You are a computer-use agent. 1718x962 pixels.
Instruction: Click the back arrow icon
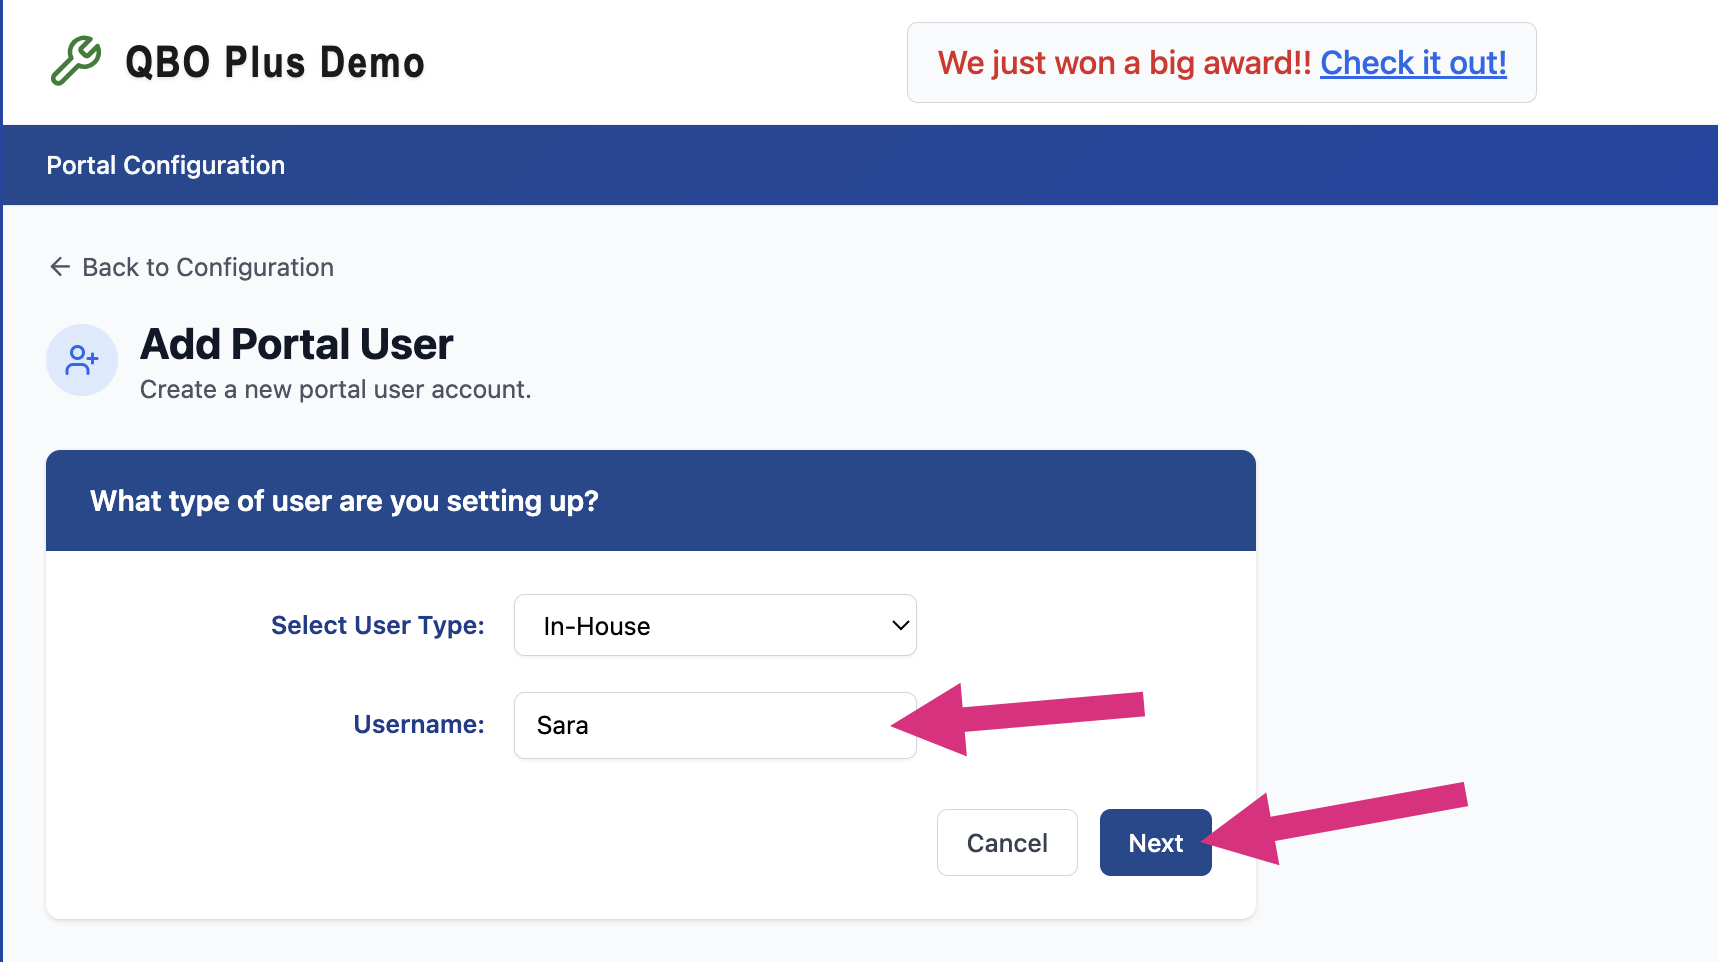pyautogui.click(x=60, y=267)
